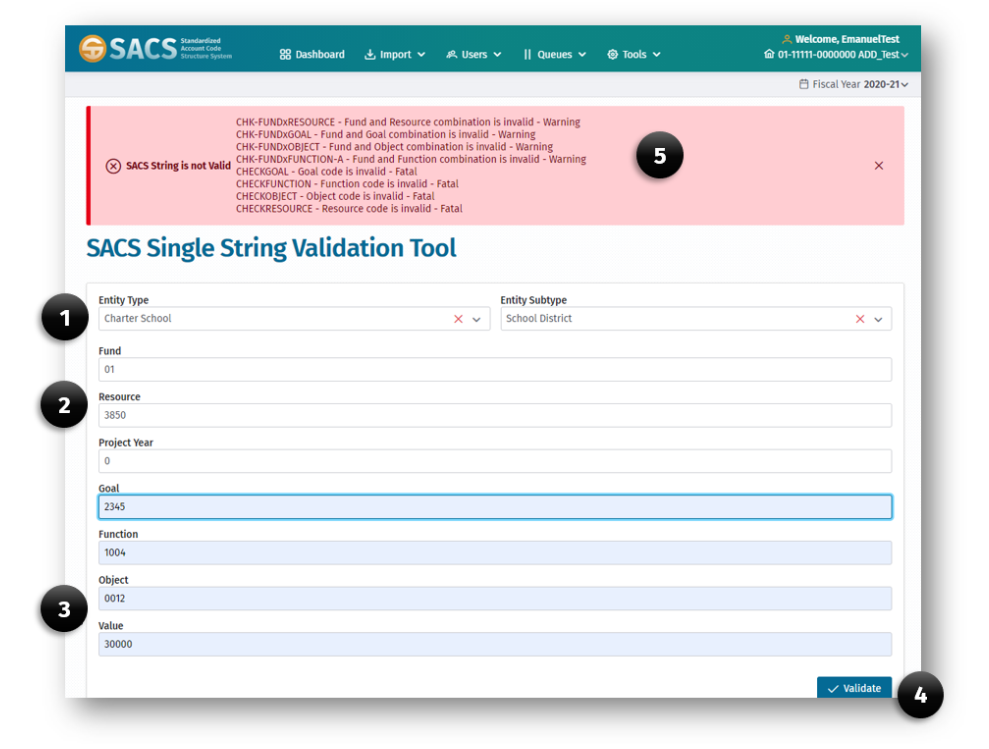Click the home icon next to the entity code
The width and height of the screenshot is (989, 749).
pyautogui.click(x=768, y=54)
